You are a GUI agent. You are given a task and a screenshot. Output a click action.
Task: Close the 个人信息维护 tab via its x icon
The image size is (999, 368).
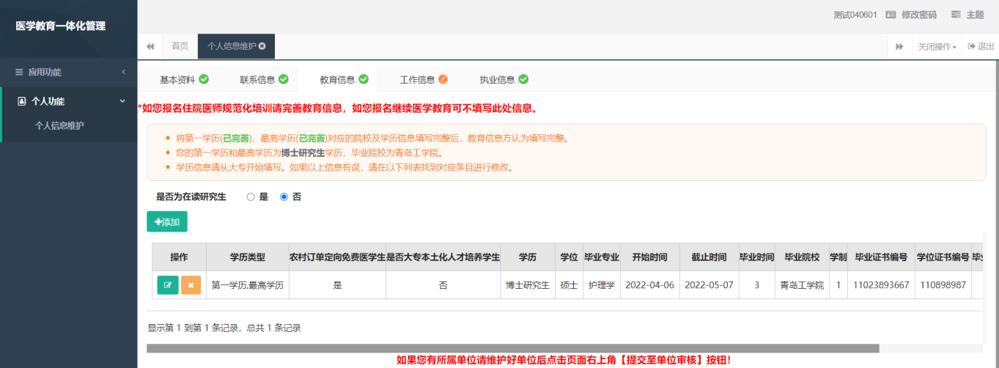click(262, 46)
